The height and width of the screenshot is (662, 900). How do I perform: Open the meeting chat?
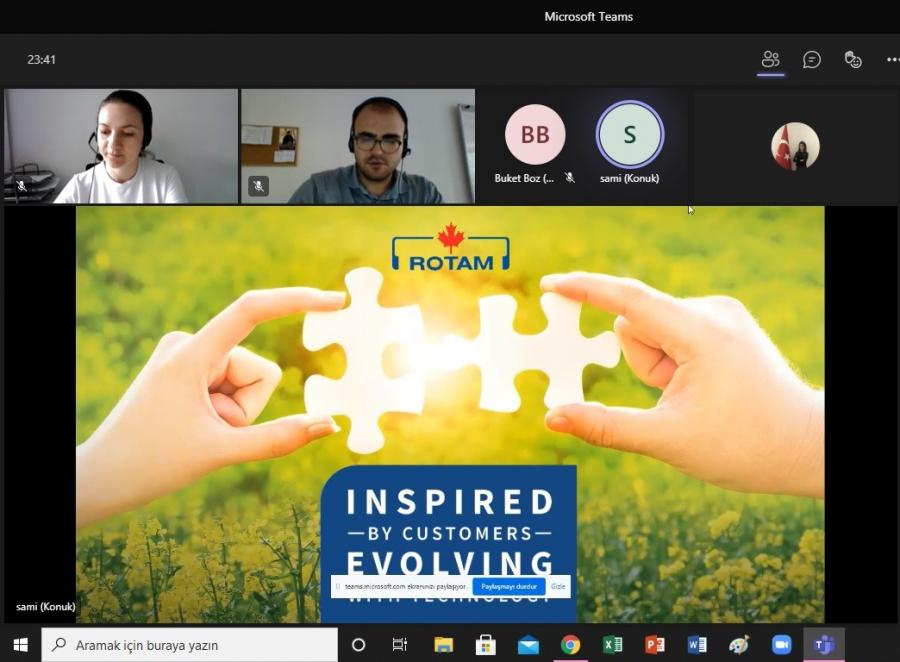tap(812, 60)
